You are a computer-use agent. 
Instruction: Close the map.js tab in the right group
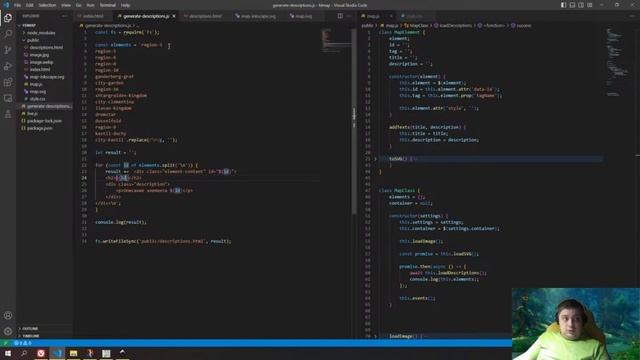coord(391,16)
